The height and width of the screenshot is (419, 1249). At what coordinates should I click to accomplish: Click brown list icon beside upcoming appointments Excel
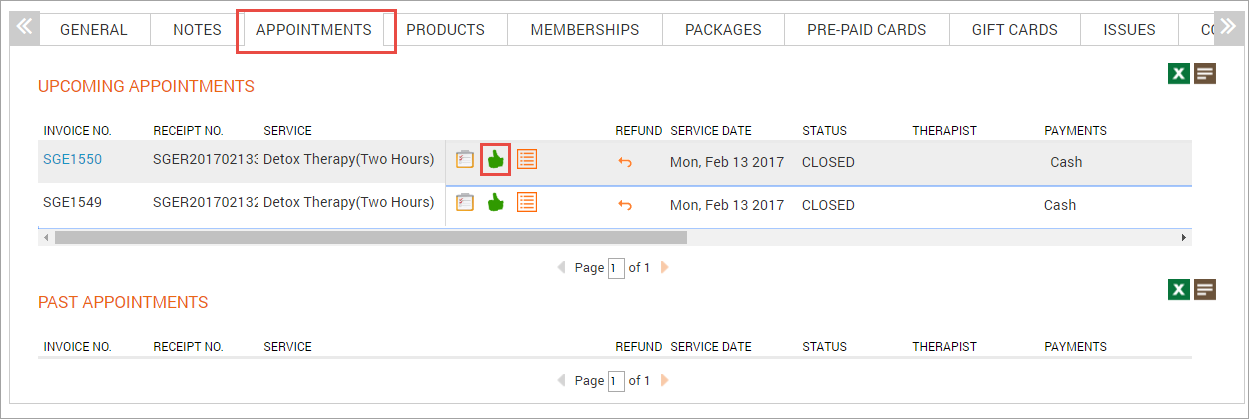[1205, 73]
